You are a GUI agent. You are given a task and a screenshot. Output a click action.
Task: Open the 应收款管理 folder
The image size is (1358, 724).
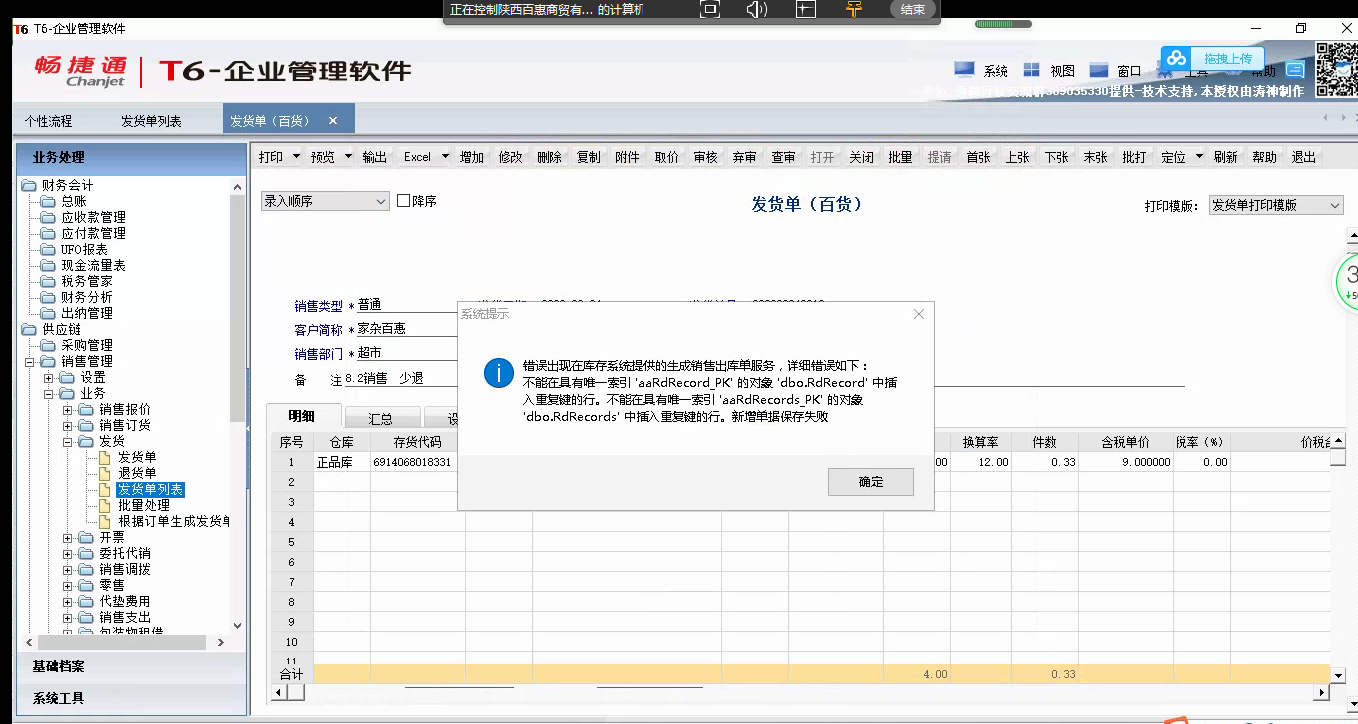93,217
